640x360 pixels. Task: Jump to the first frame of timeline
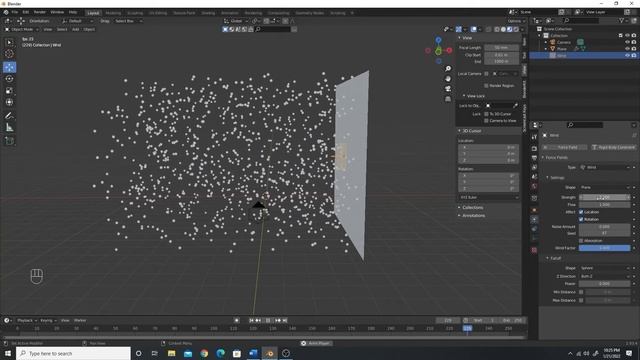(x=251, y=320)
